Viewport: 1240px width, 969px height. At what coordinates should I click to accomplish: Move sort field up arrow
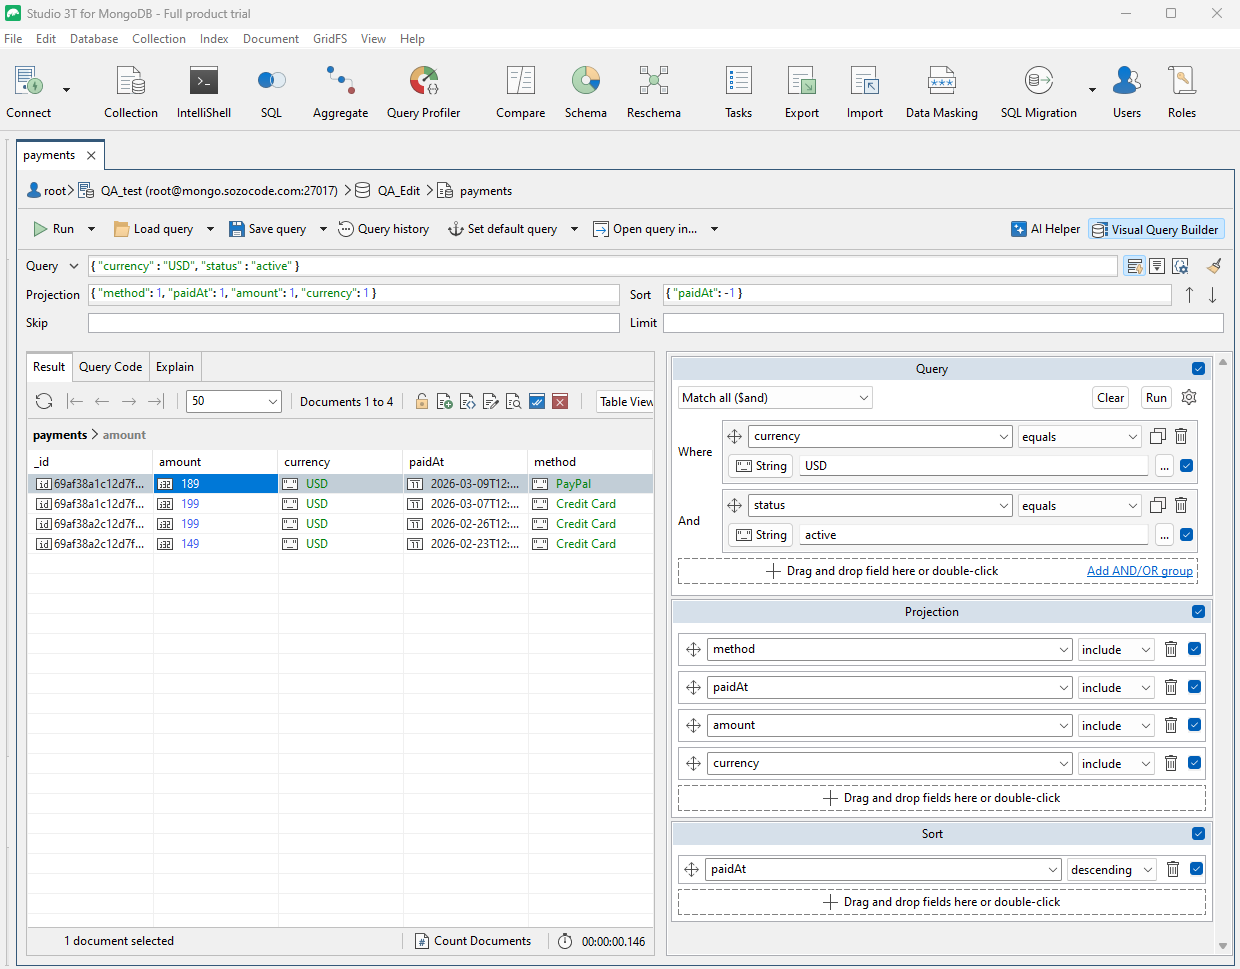1189,295
